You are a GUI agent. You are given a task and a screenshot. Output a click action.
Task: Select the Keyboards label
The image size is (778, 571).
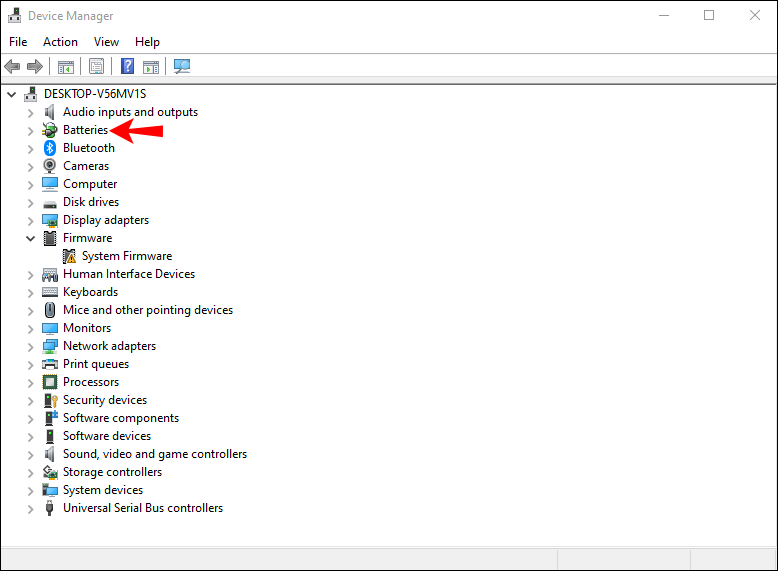point(90,292)
